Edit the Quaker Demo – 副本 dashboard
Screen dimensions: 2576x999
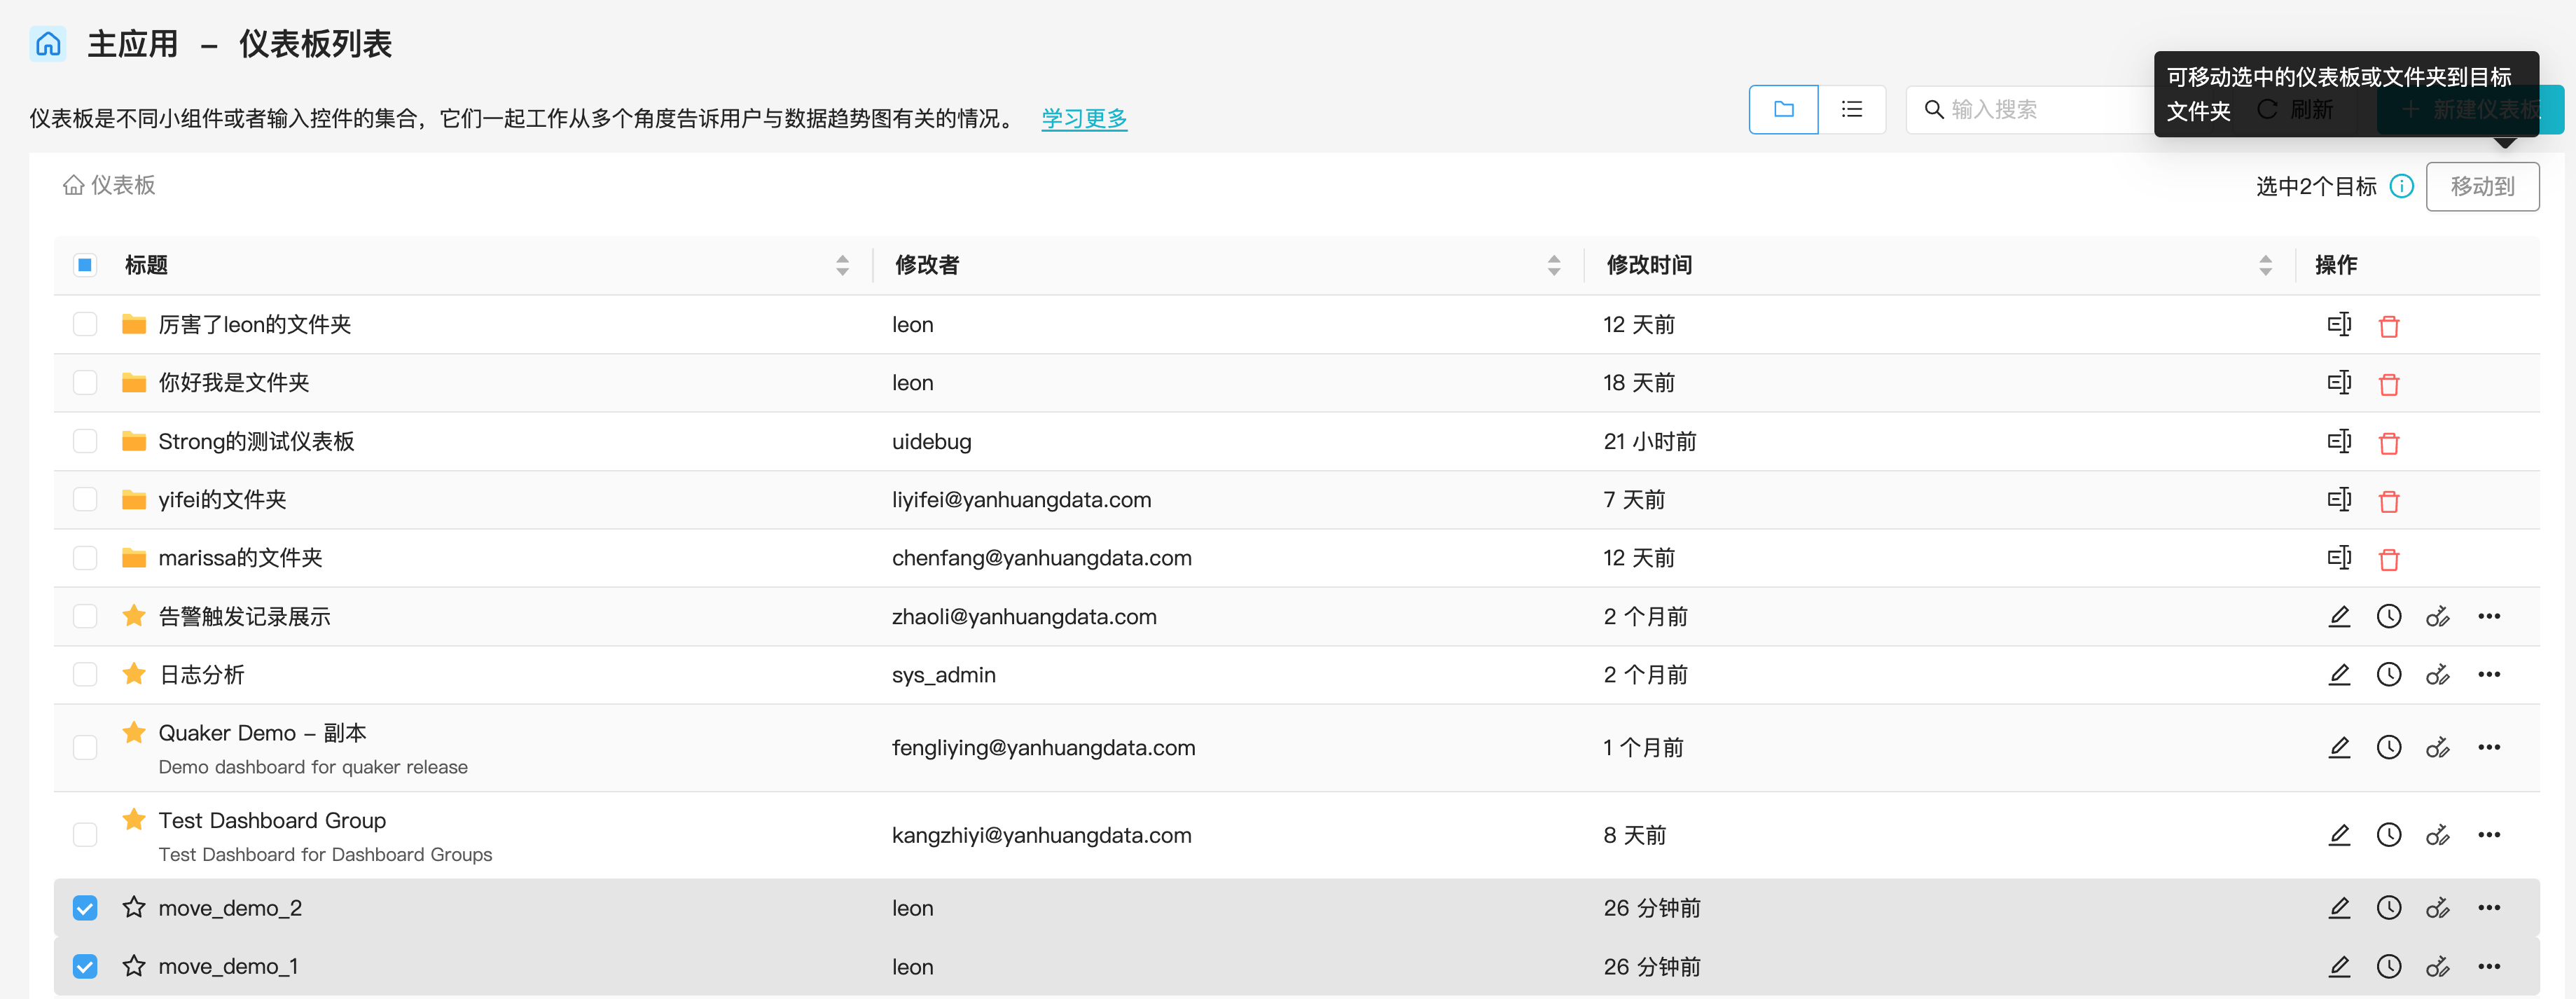(x=2339, y=747)
